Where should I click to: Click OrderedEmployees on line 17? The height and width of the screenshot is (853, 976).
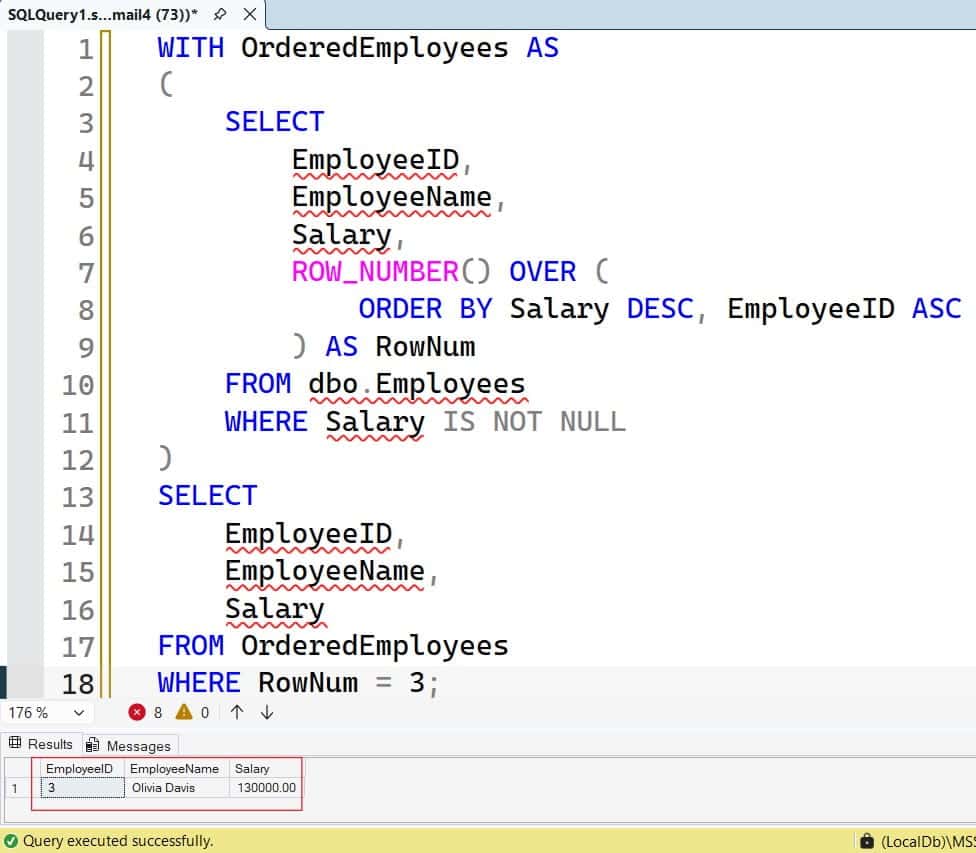pyautogui.click(x=375, y=646)
